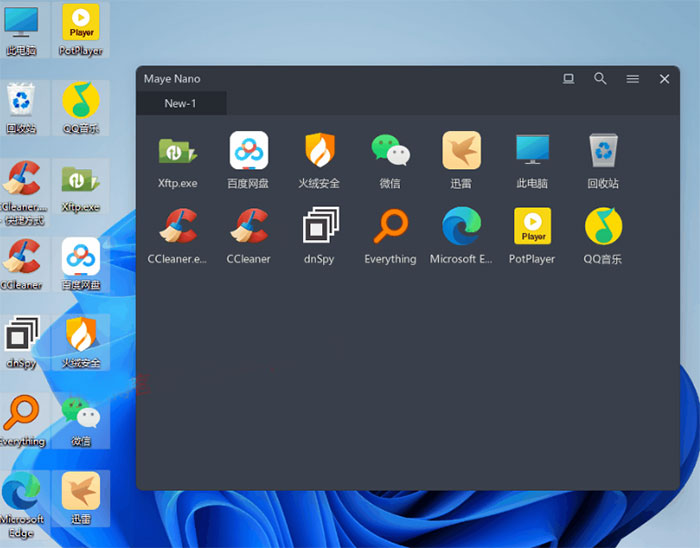
Task: Select Everything desktop shortcut
Action: (22, 421)
